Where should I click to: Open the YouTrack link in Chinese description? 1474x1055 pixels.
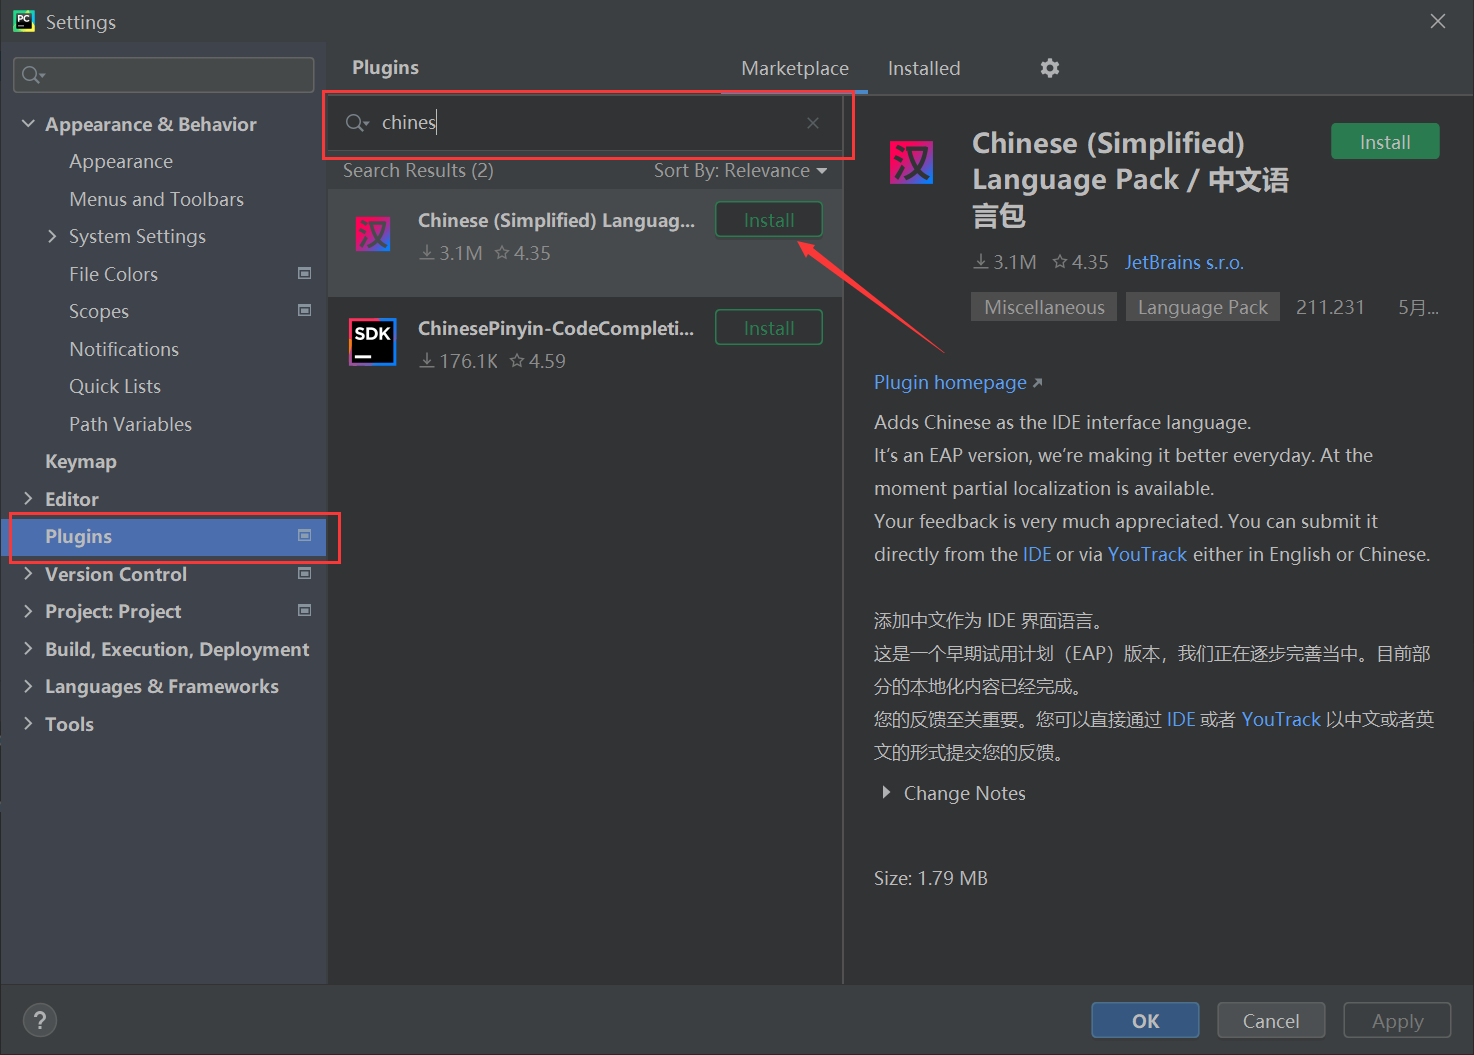coord(1281,719)
